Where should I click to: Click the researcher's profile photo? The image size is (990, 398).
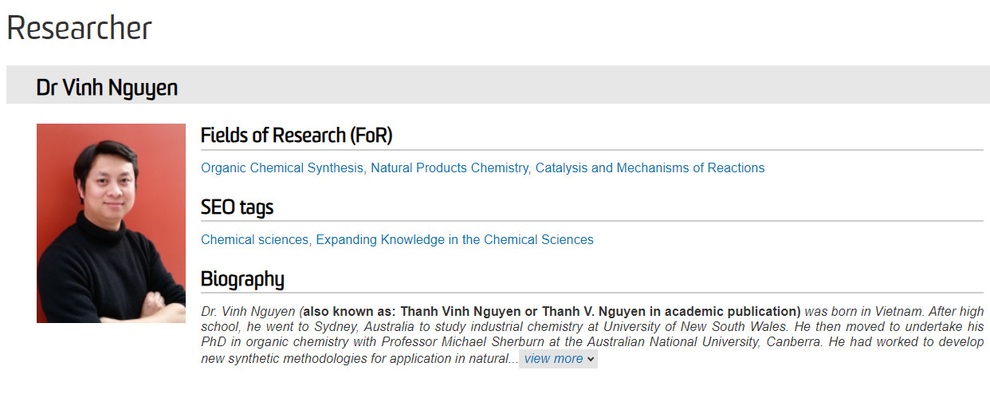(111, 223)
